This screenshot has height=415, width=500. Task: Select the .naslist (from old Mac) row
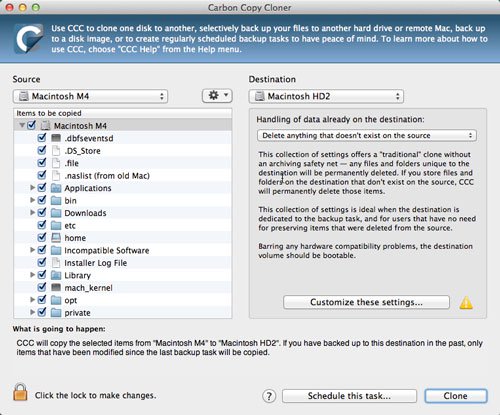(123, 175)
